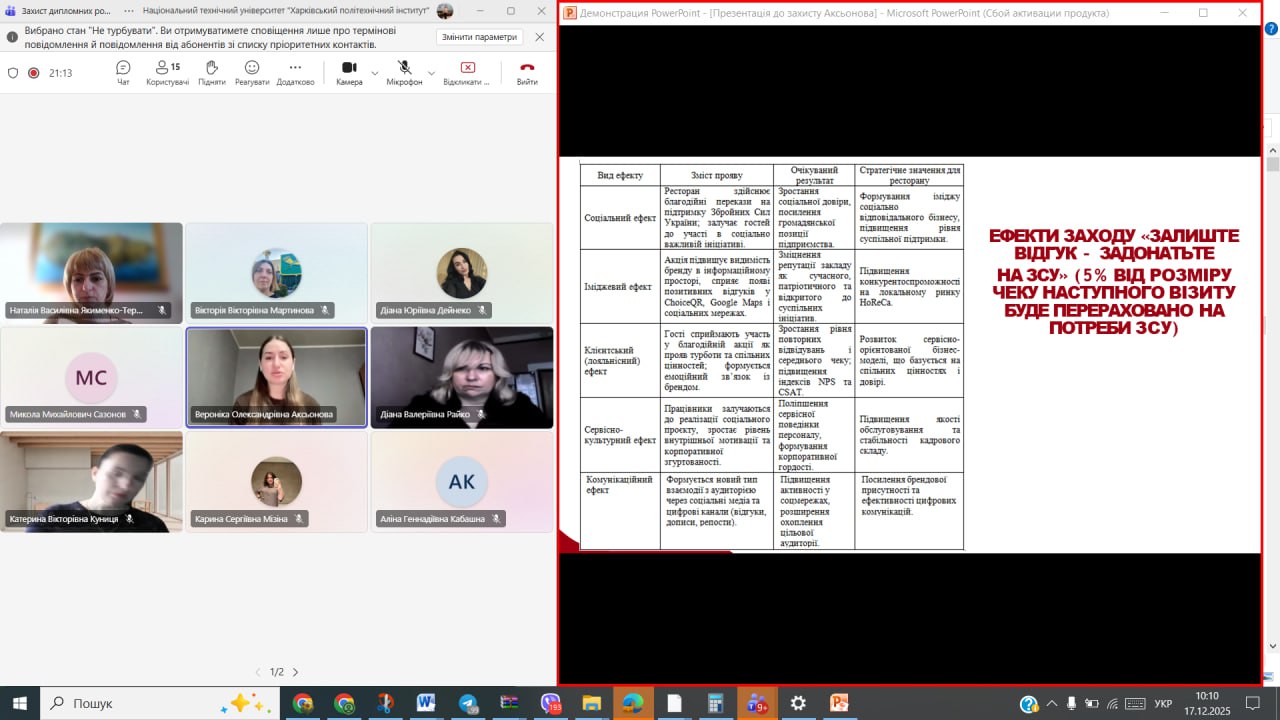
Task: Select Діана Юріївна Дейнеко tile
Action: (462, 272)
